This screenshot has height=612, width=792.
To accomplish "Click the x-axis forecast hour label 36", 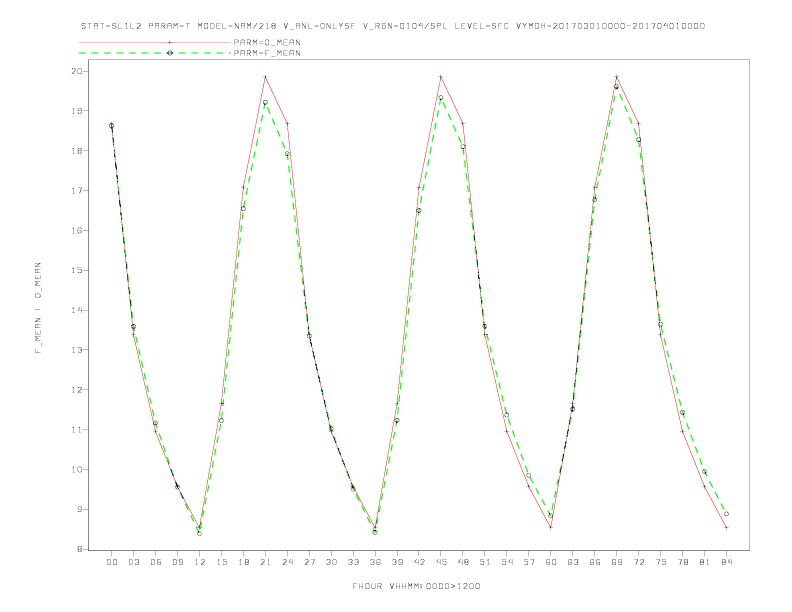I will pos(375,562).
